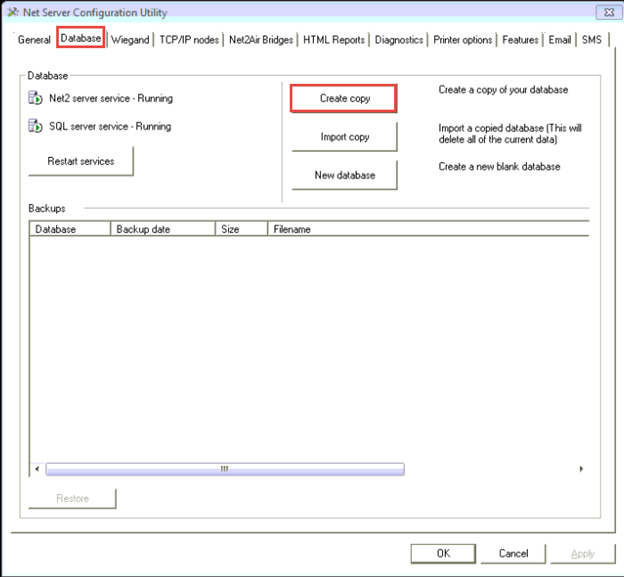
Task: Click the 'Backups' section label
Action: tap(47, 209)
